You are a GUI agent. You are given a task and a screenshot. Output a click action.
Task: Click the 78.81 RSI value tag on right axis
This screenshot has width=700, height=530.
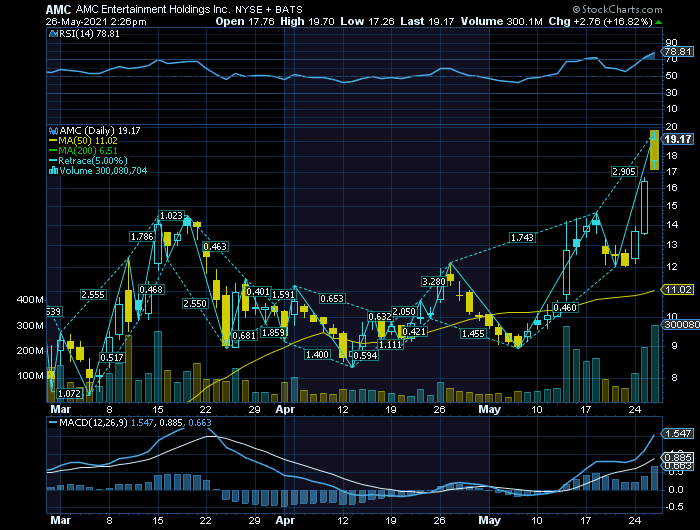[x=678, y=51]
